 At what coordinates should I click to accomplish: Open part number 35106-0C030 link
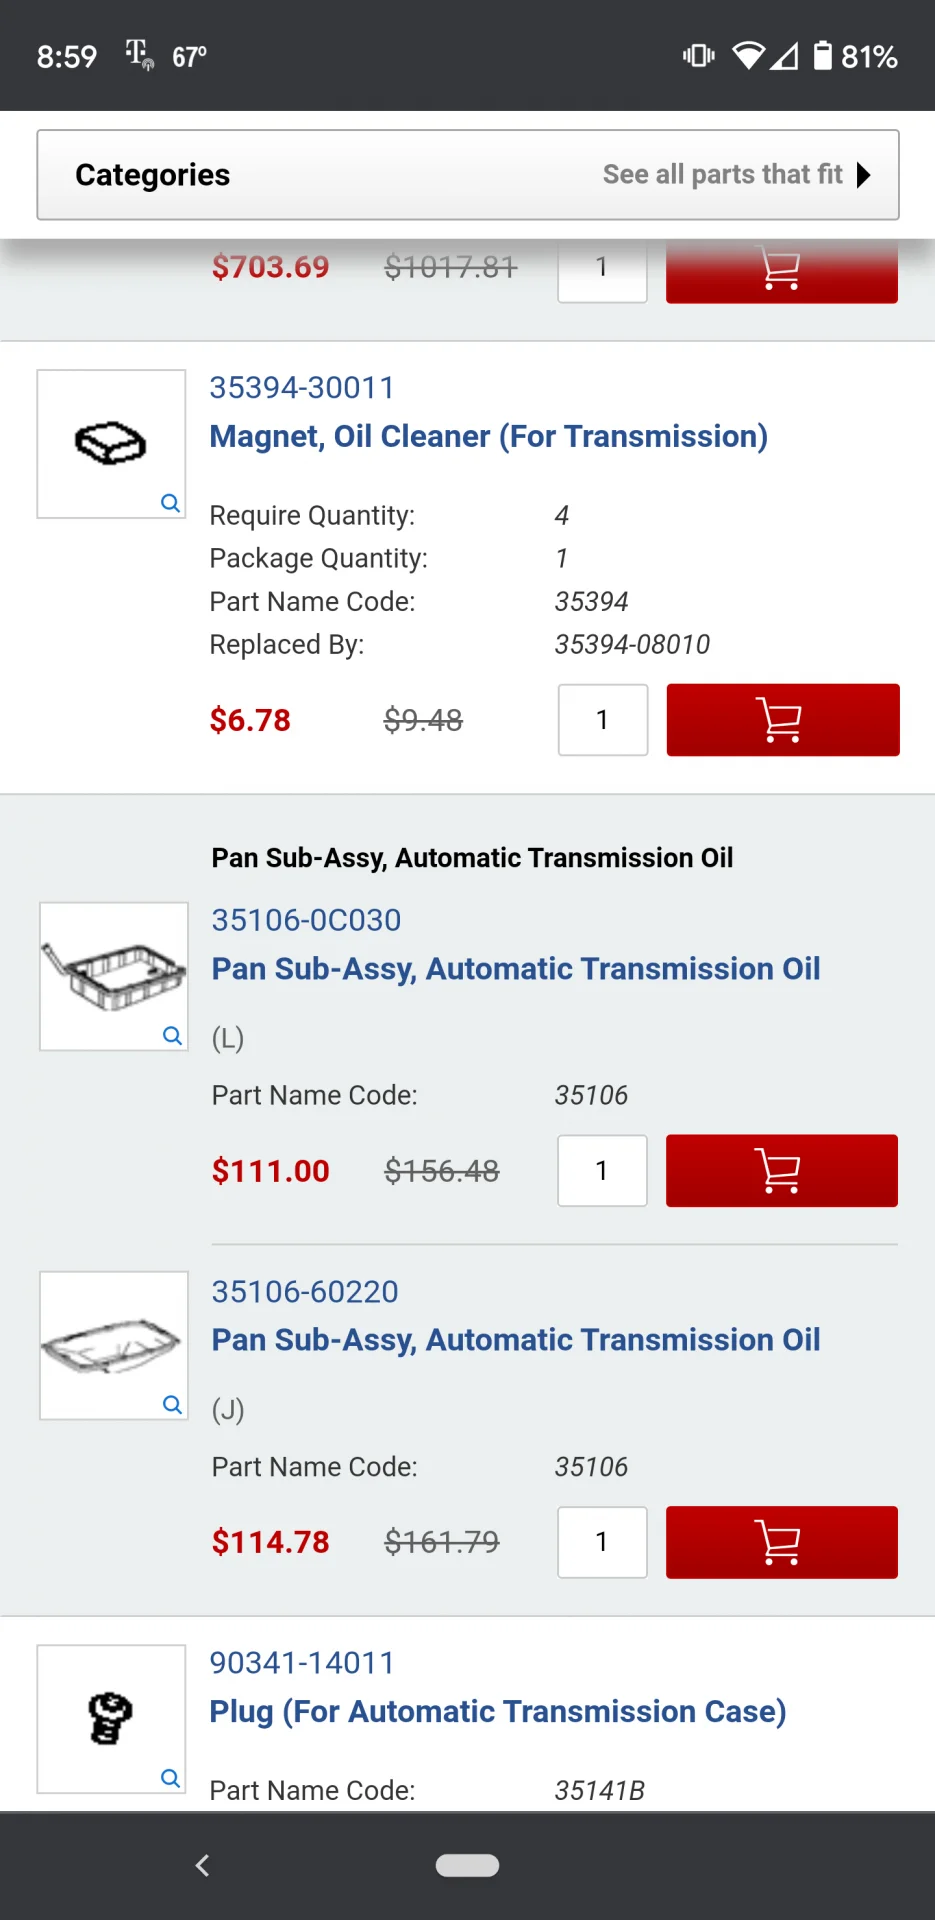click(x=306, y=920)
